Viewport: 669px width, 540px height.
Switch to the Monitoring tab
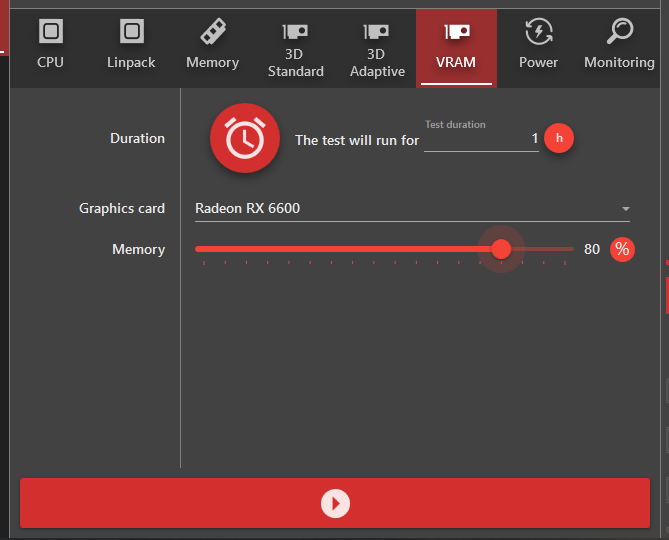coord(619,48)
